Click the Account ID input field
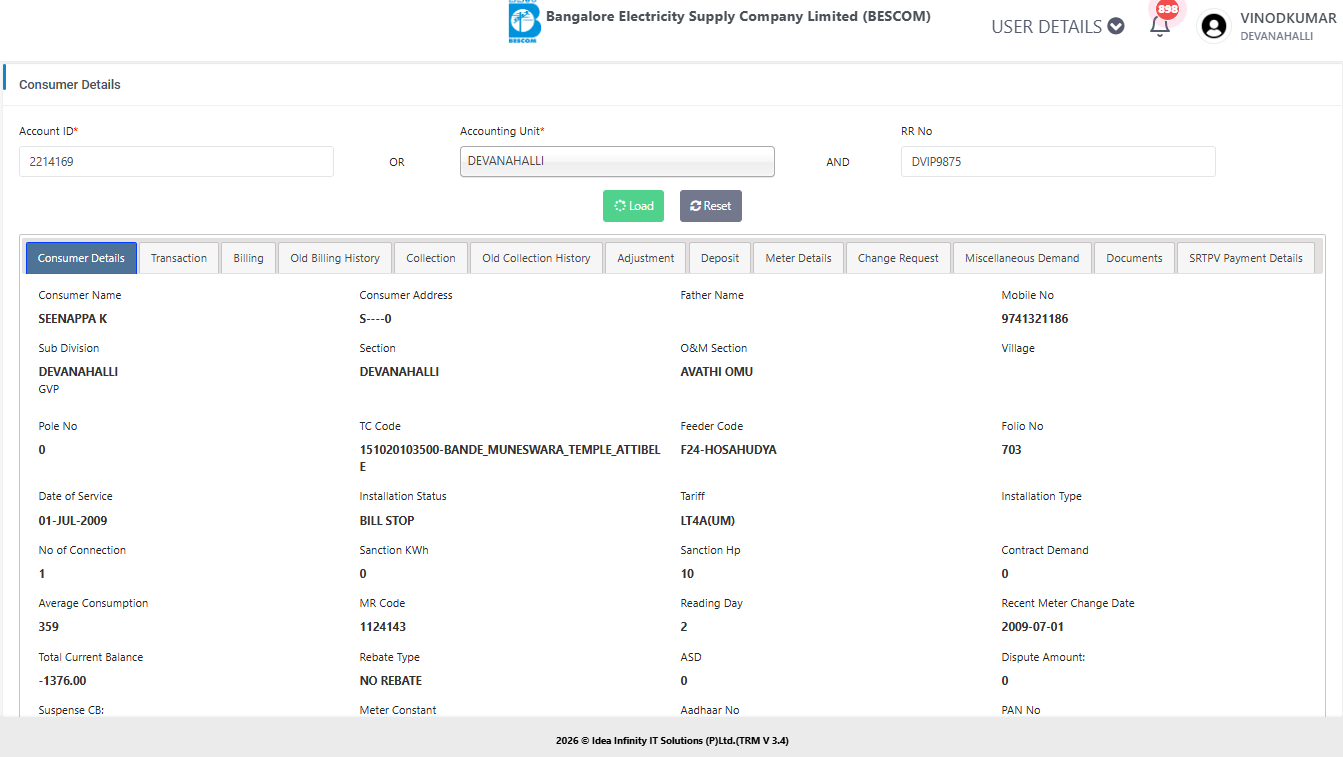 tap(176, 161)
